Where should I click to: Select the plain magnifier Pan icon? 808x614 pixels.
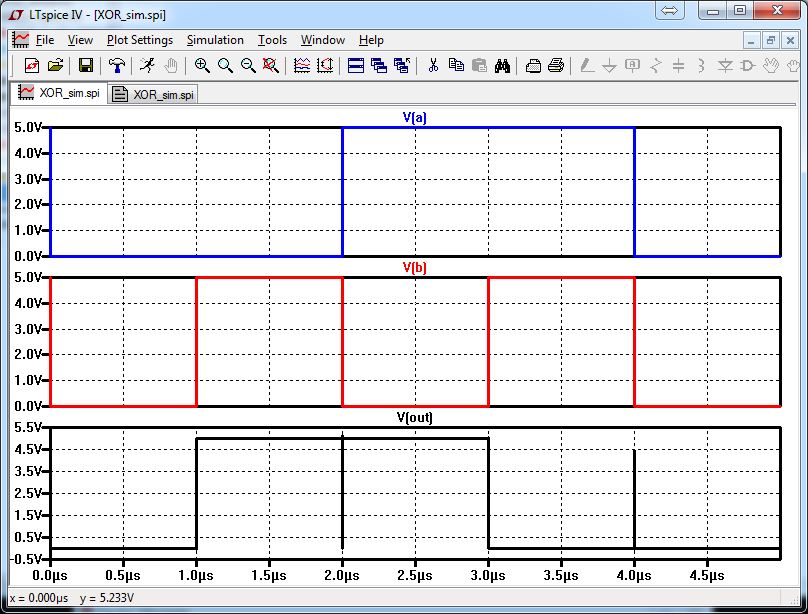tap(225, 65)
